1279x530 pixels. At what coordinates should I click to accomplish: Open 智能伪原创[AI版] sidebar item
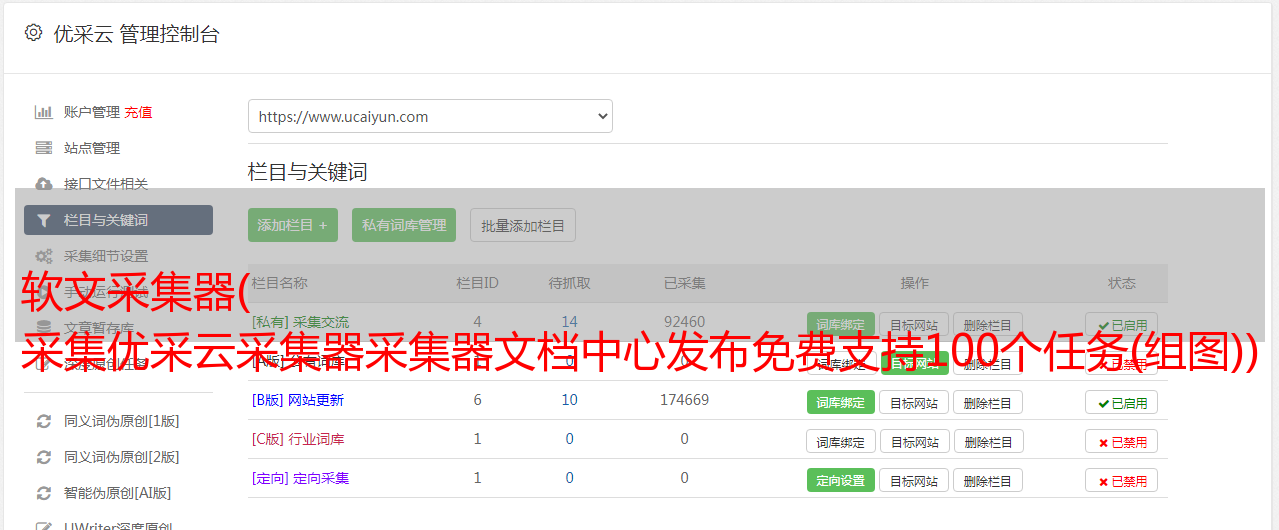click(118, 493)
